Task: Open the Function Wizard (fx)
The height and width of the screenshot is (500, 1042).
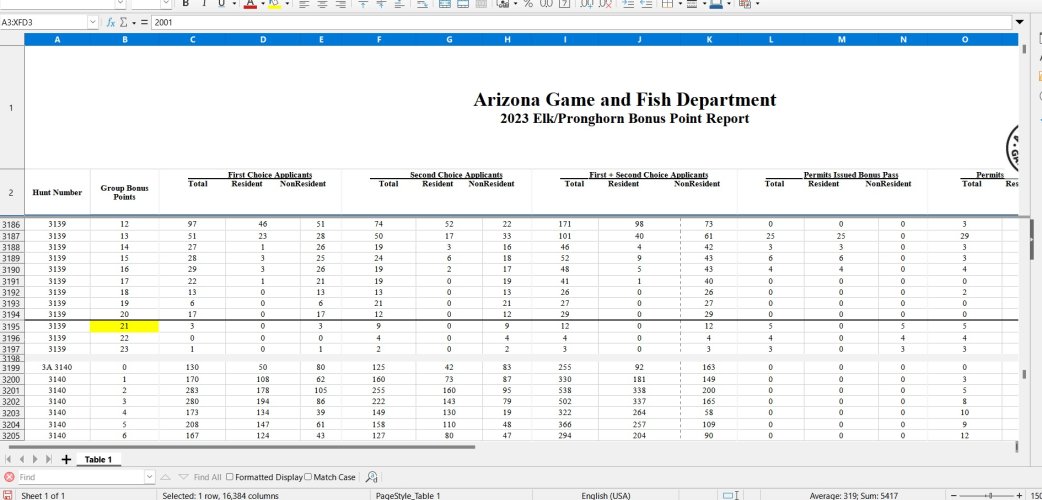Action: 110,23
